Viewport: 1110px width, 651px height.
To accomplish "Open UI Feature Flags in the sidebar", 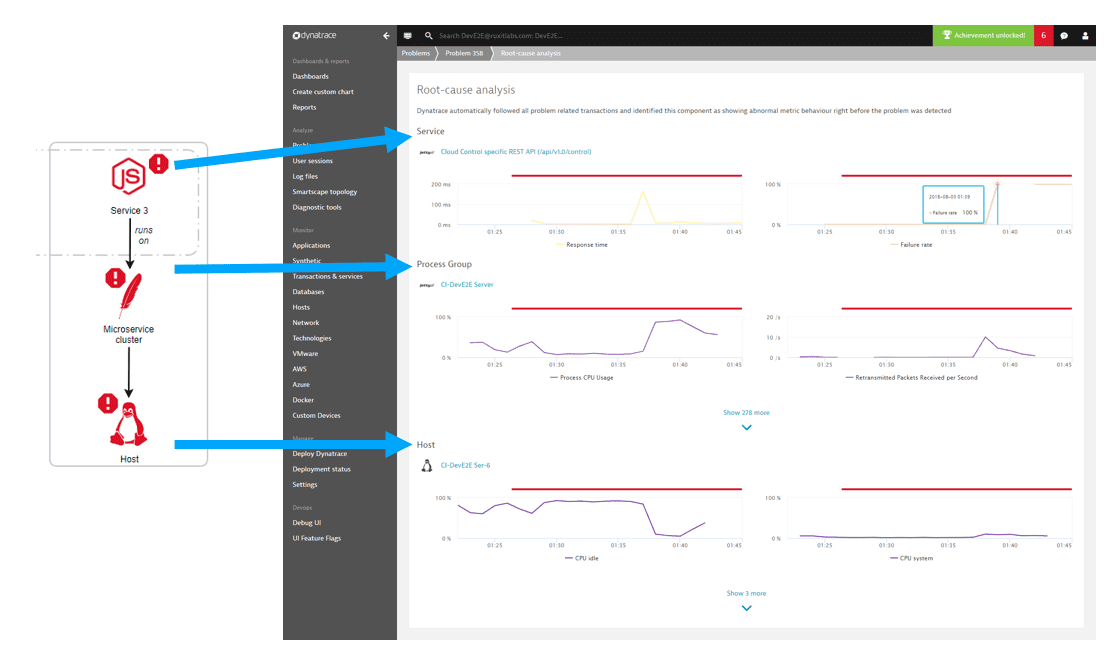I will pyautogui.click(x=316, y=538).
